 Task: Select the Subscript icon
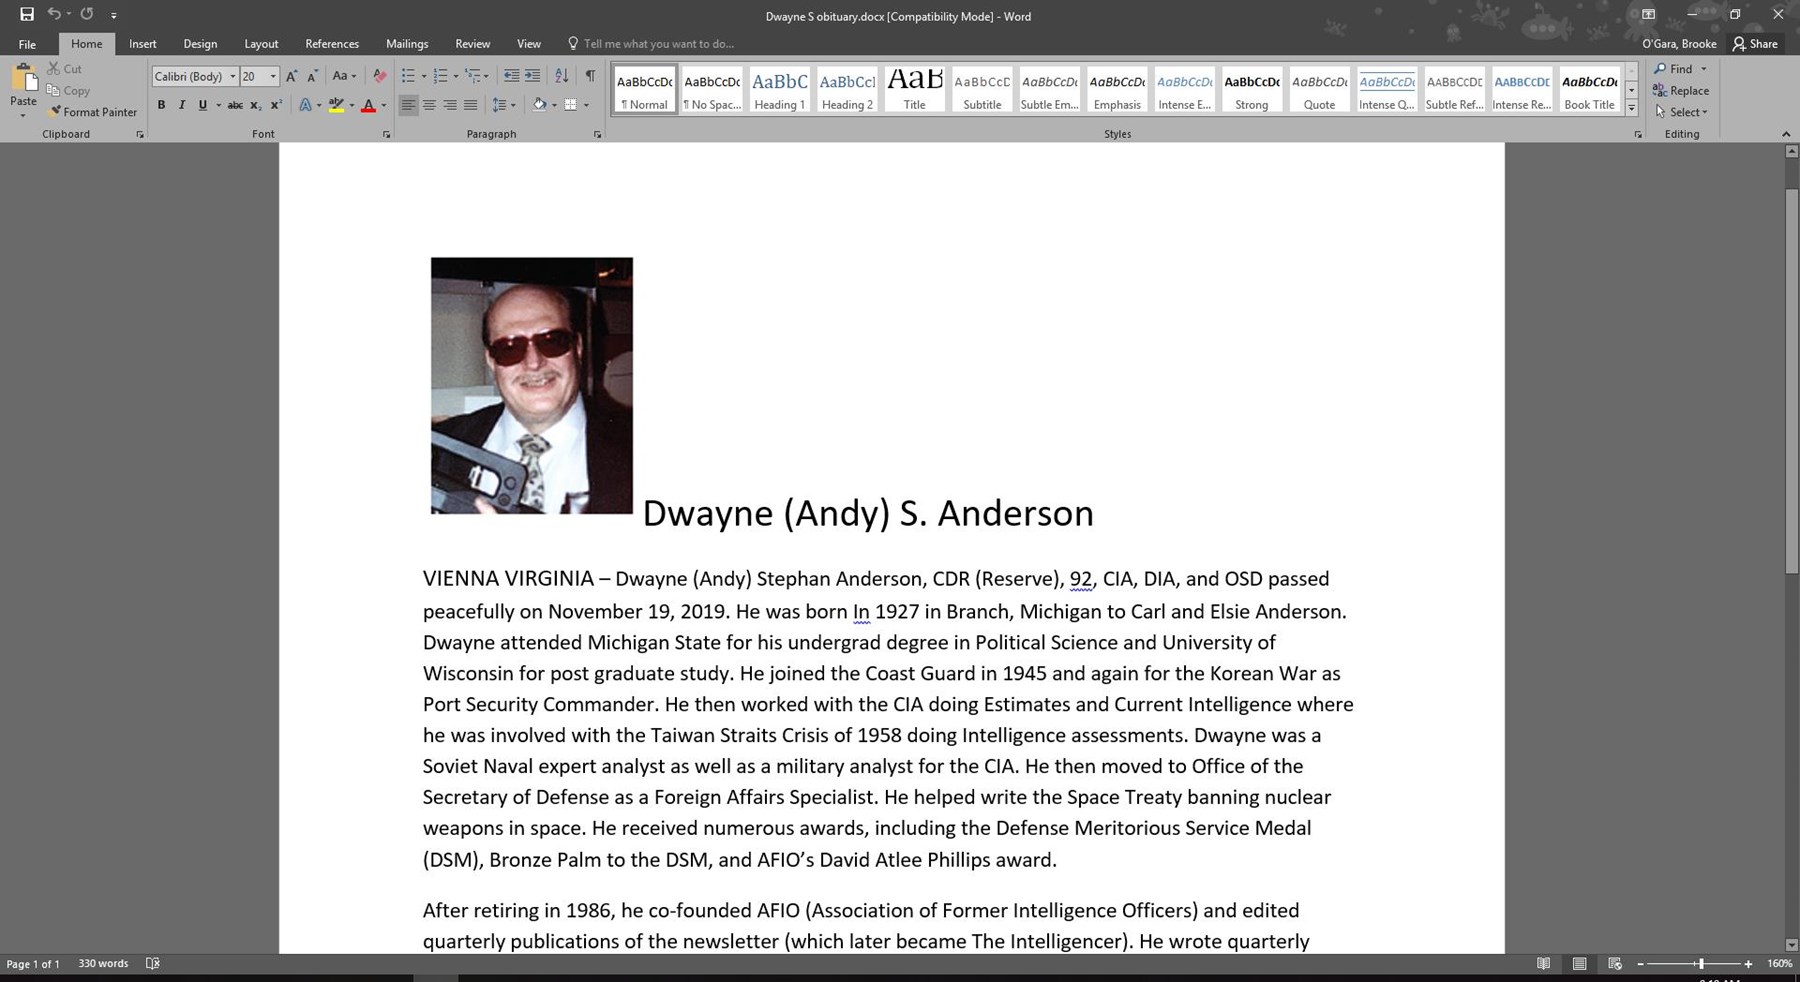pos(255,104)
